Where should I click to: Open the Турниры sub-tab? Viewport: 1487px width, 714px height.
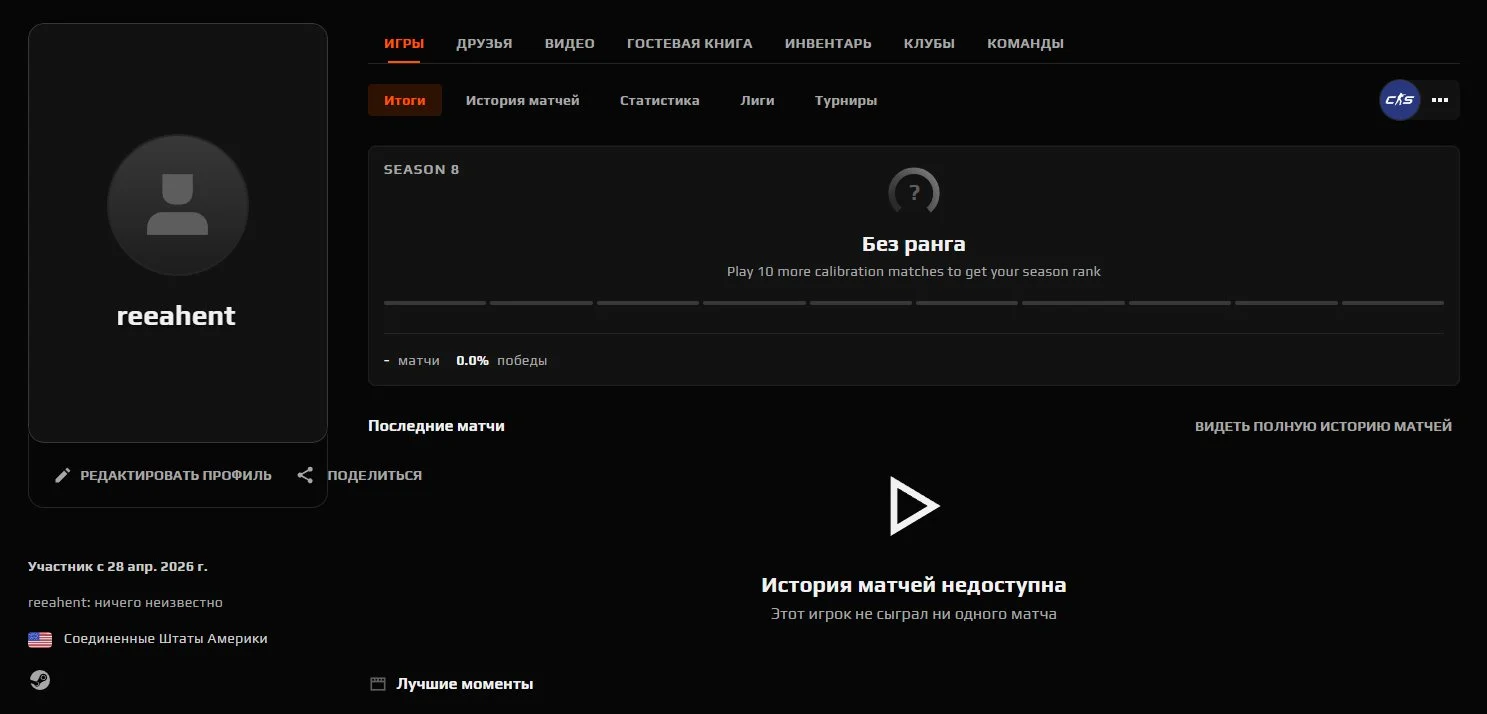click(846, 101)
